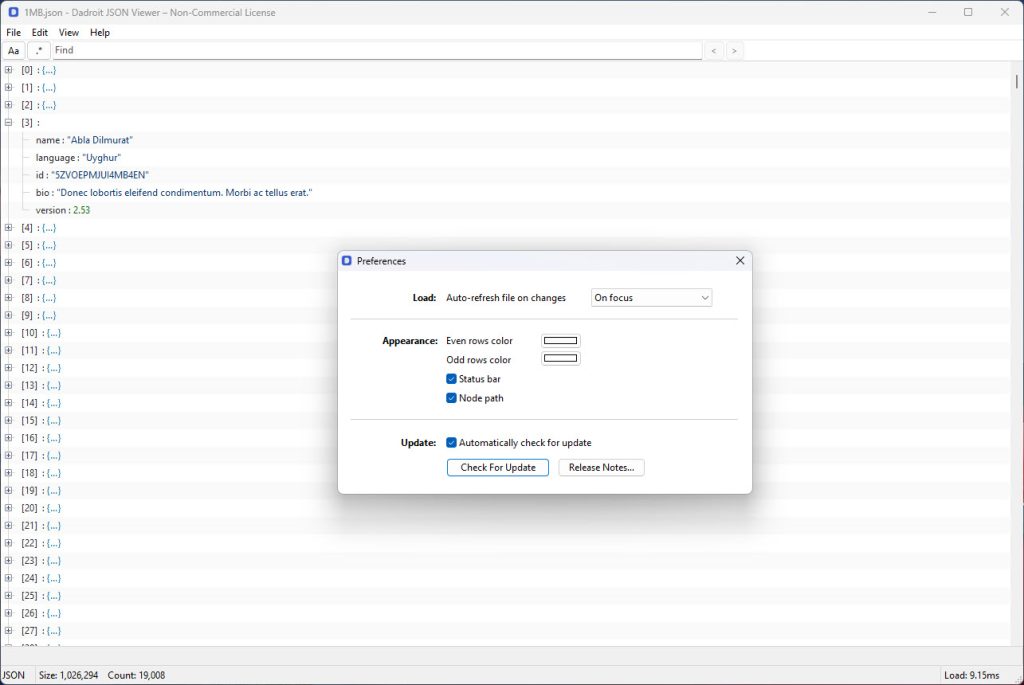Image resolution: width=1024 pixels, height=685 pixels.
Task: Expand node [17] in the tree
Action: (x=8, y=455)
